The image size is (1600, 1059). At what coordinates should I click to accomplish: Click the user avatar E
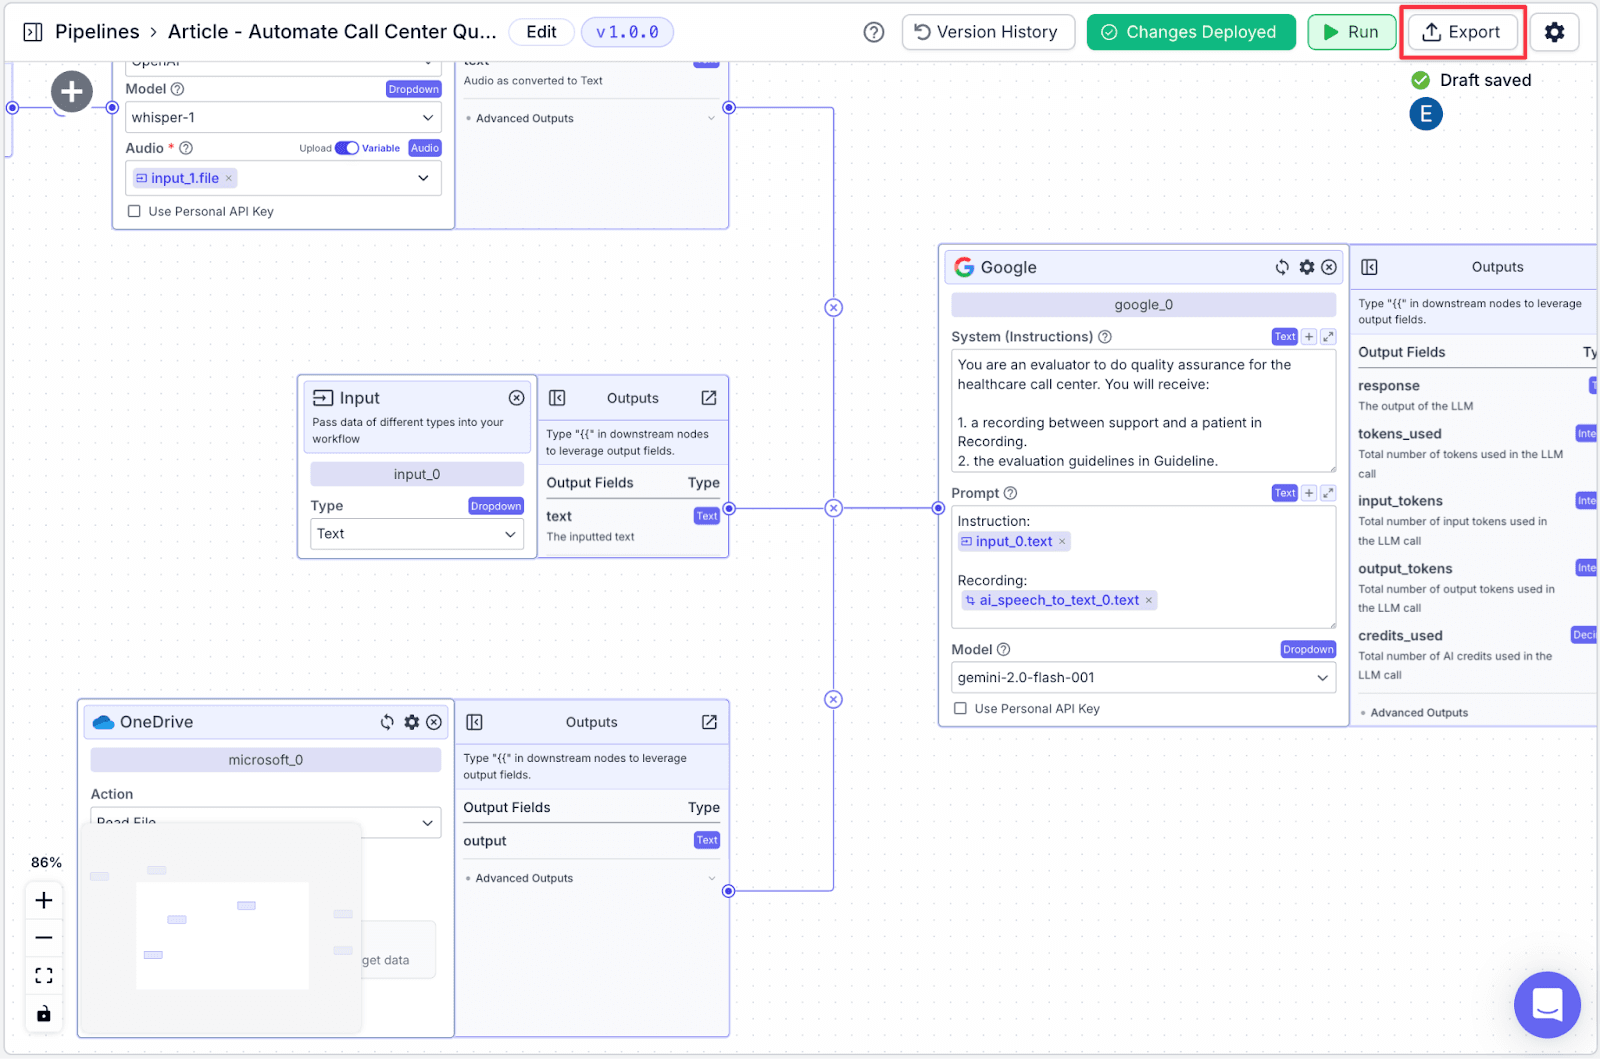click(x=1426, y=114)
